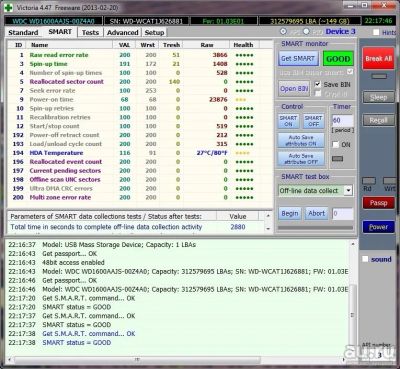Click the red Passp button

click(x=378, y=203)
